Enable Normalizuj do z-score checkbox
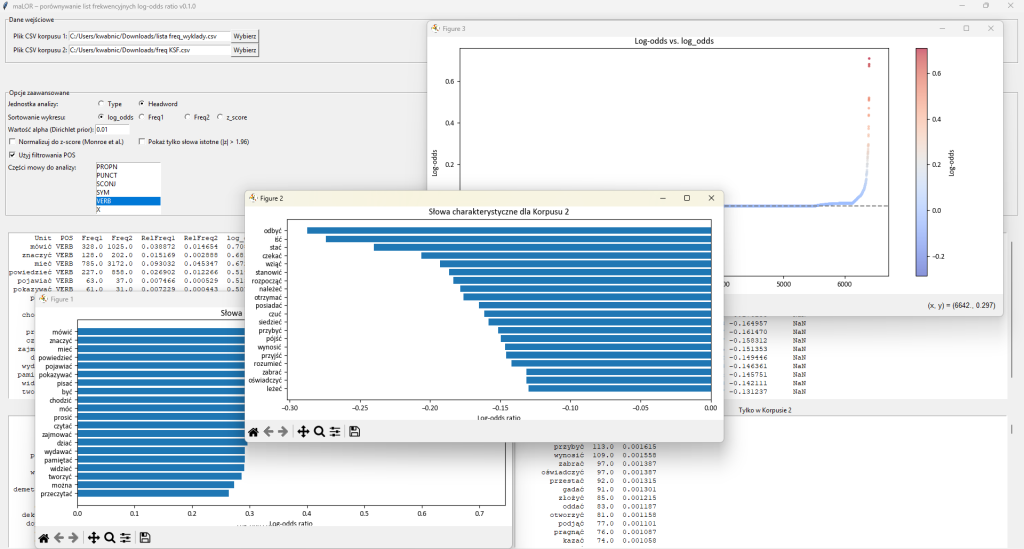The height and width of the screenshot is (549, 1024). (x=12, y=141)
